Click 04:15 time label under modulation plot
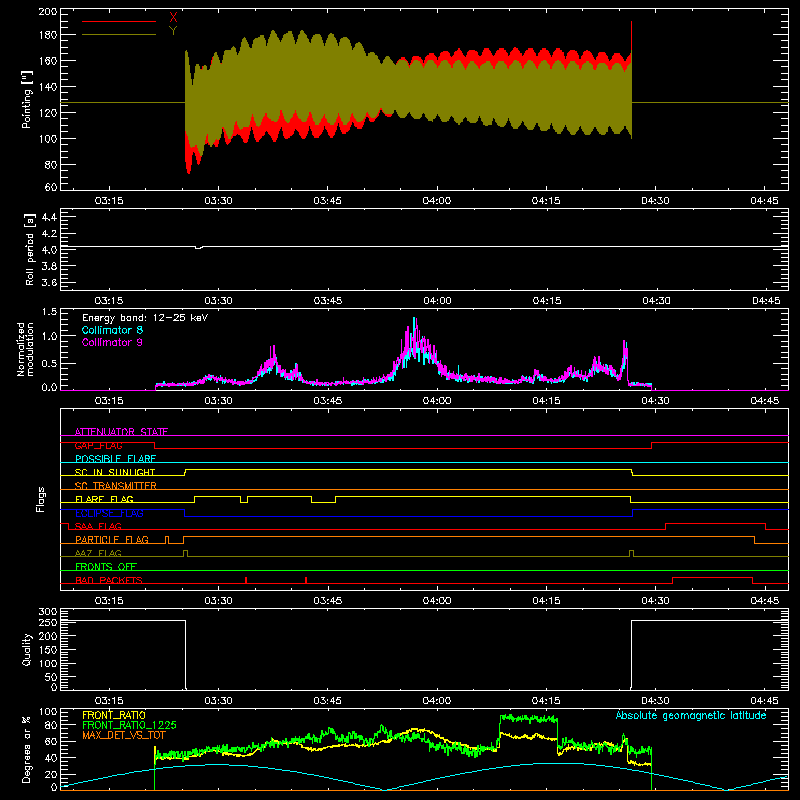 pos(546,401)
